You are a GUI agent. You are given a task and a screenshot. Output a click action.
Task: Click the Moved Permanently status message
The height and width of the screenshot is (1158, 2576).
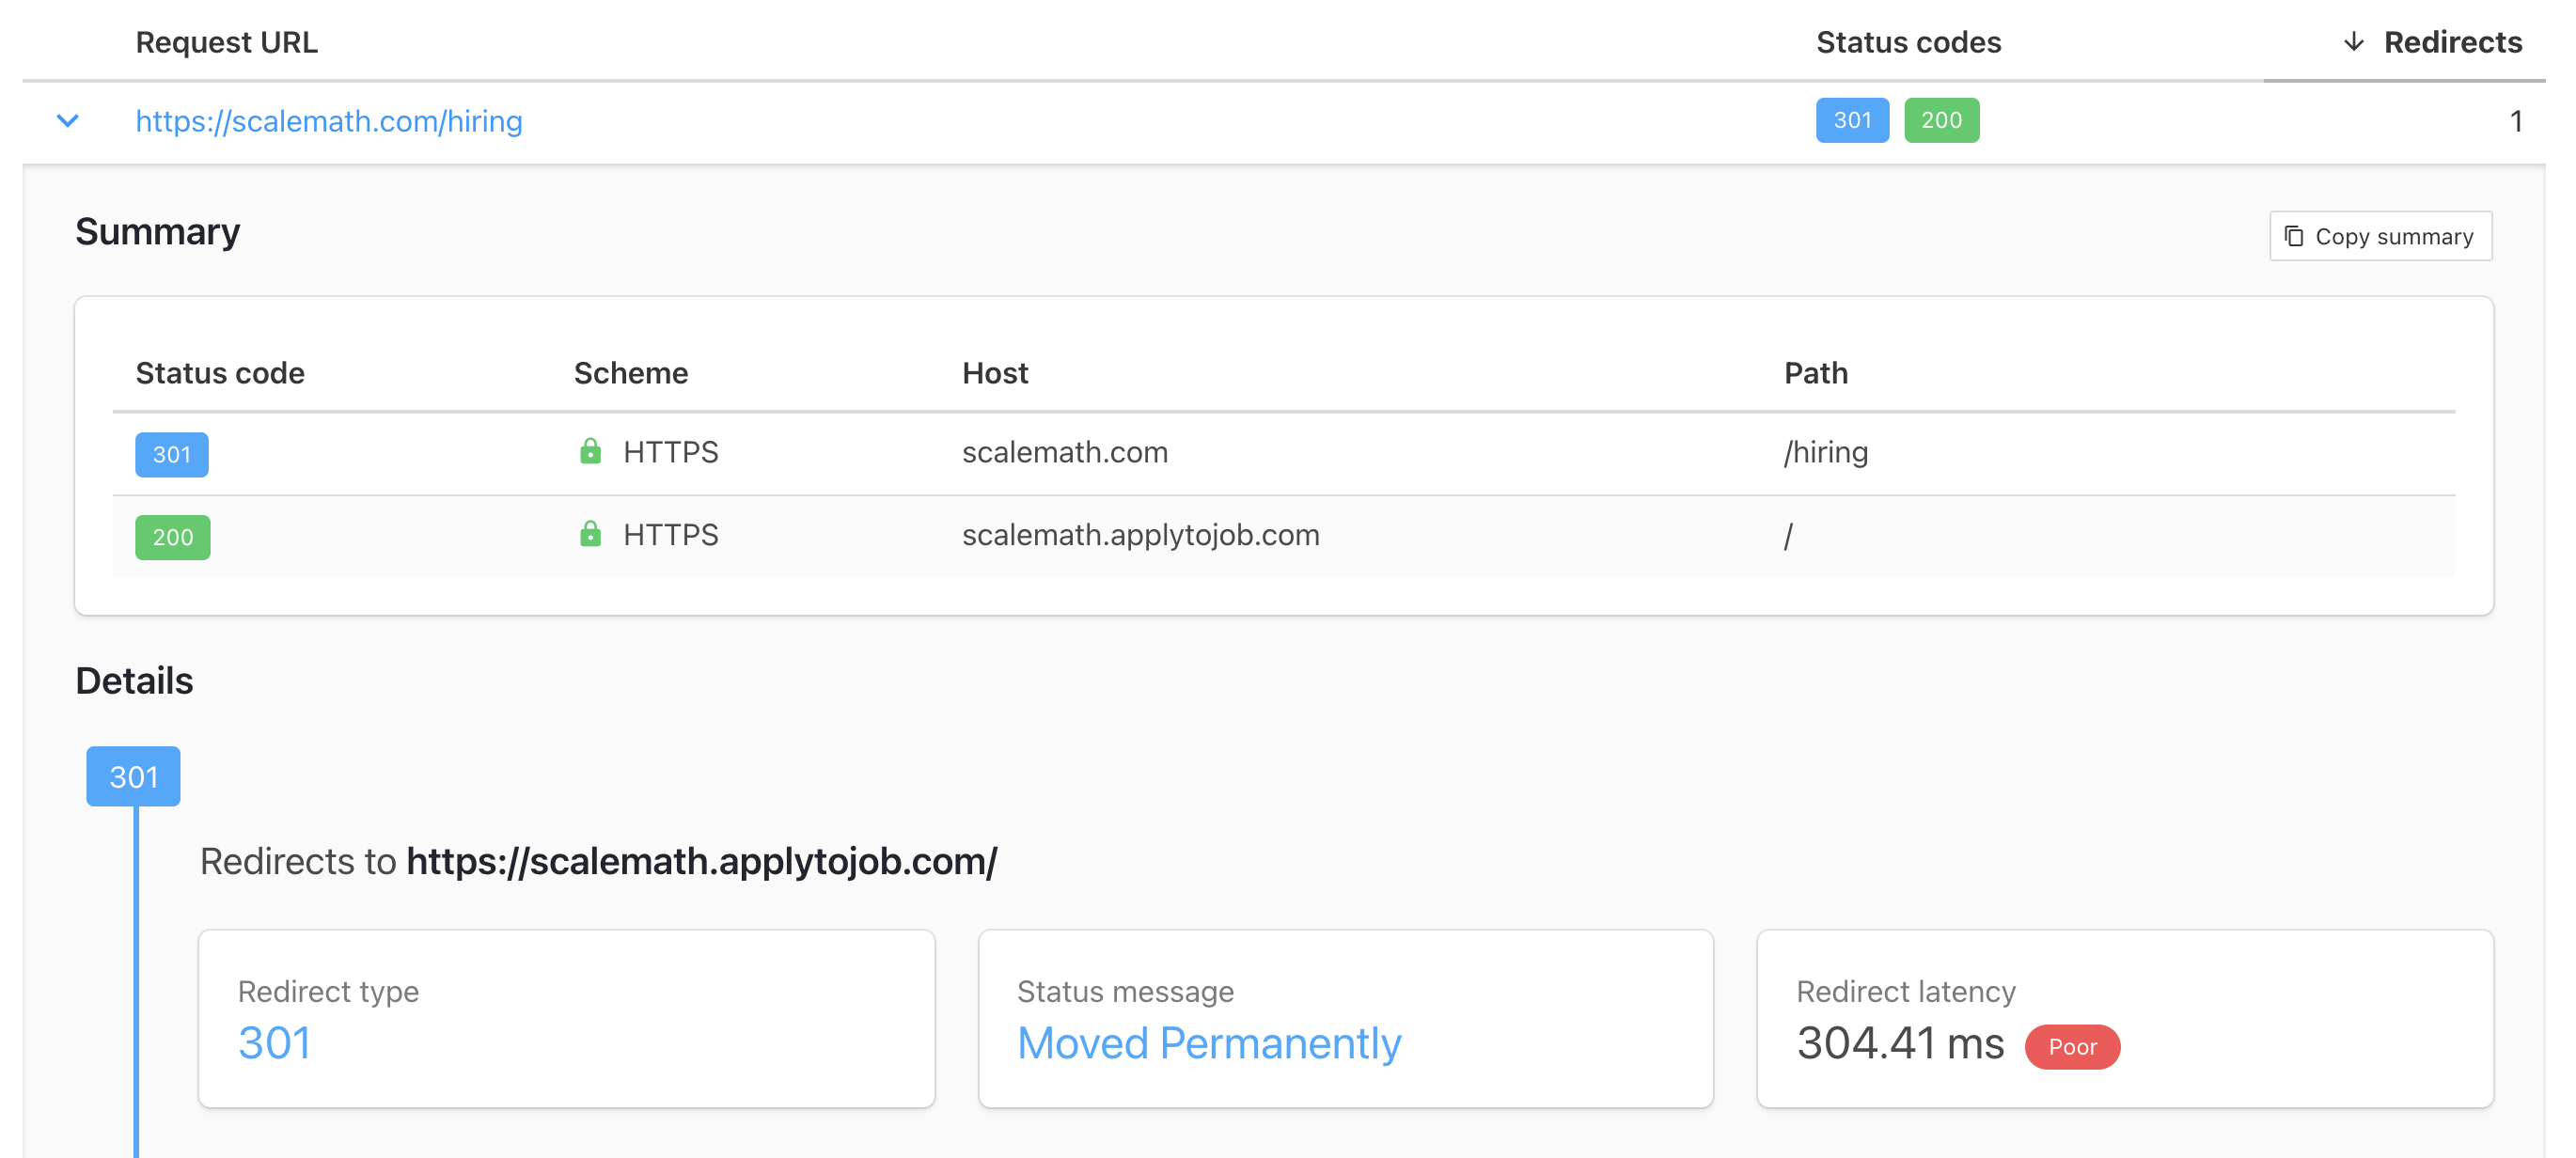[1209, 1043]
